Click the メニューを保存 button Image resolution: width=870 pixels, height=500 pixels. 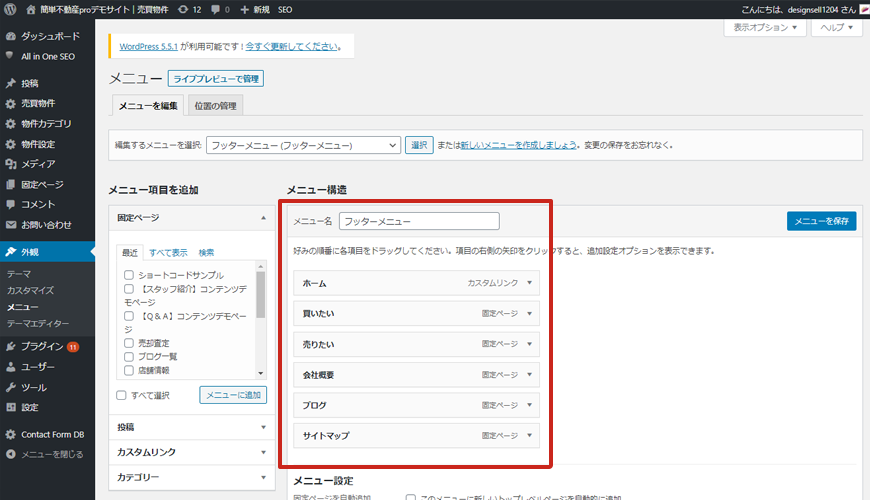coord(821,221)
